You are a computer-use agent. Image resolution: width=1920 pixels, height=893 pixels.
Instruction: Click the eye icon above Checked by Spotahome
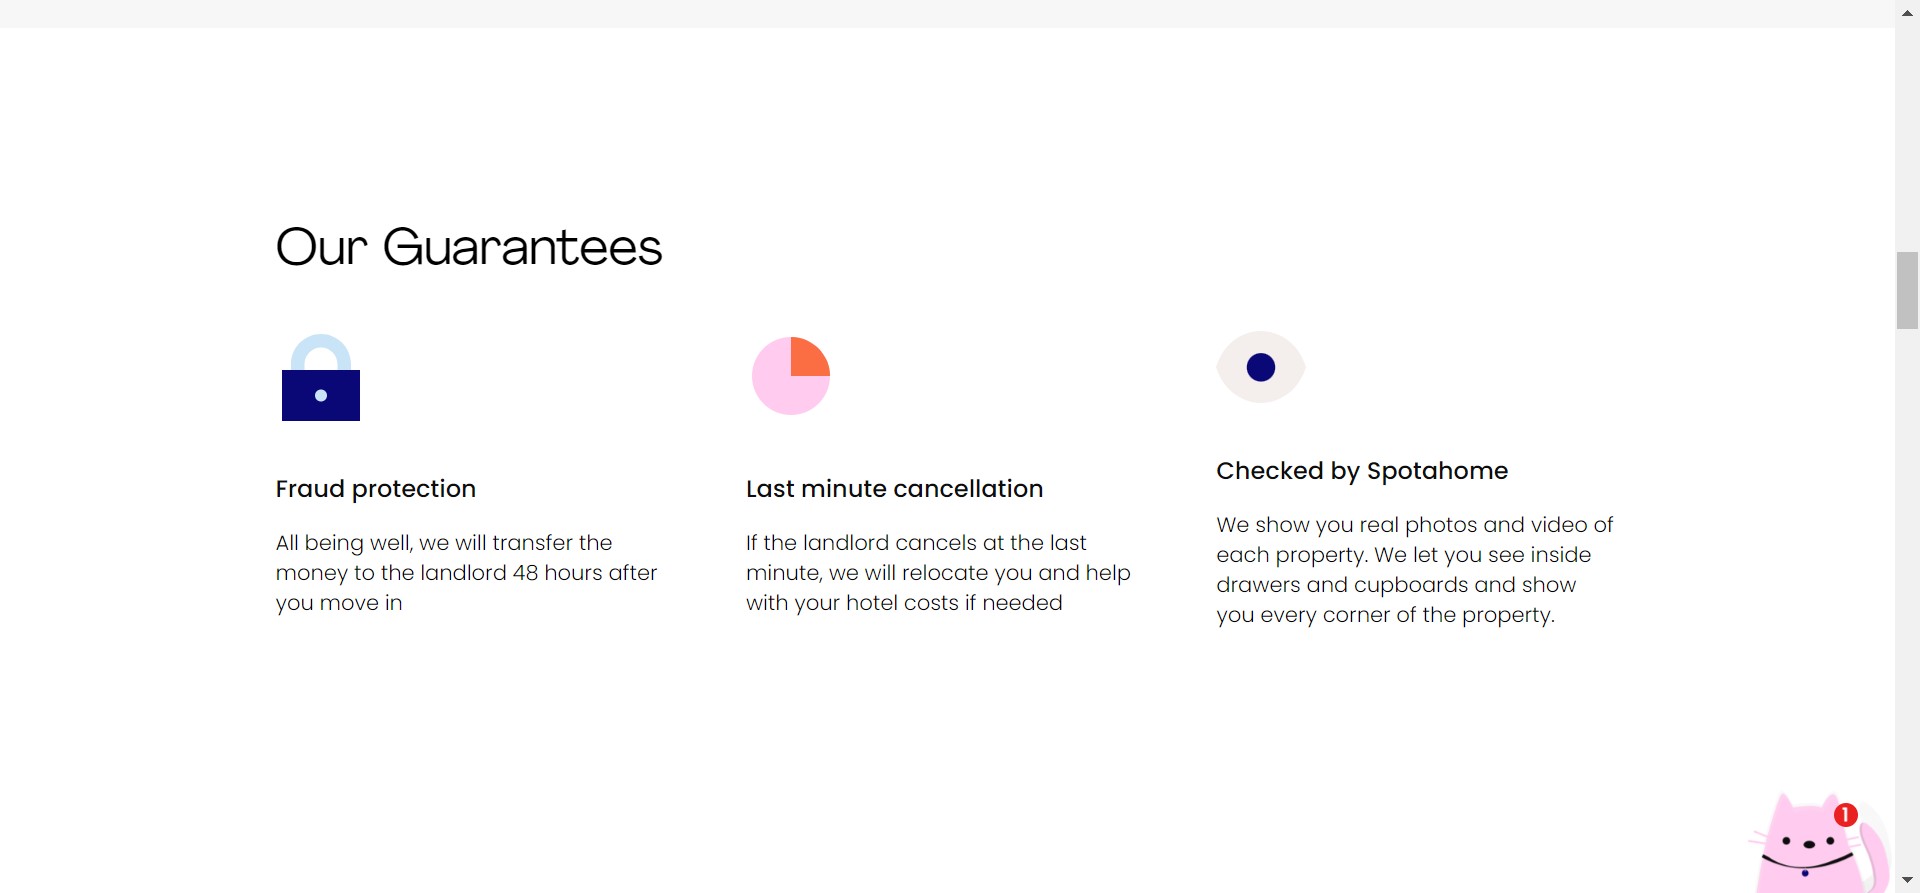click(x=1260, y=367)
